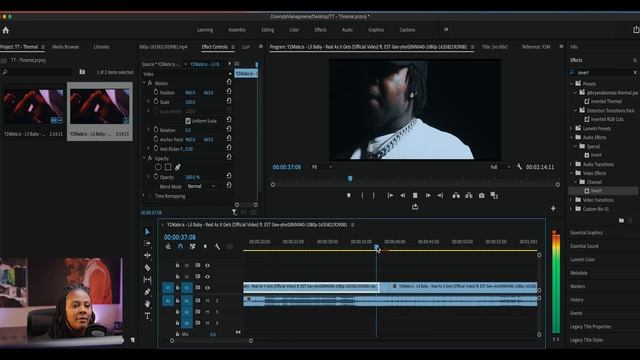Image resolution: width=640 pixels, height=360 pixels.
Task: Open the Essential Sound panel
Action: (x=584, y=246)
